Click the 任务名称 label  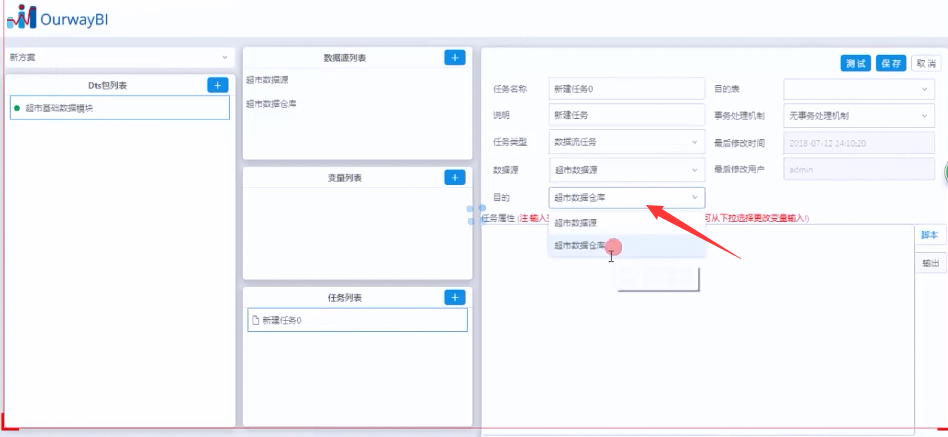pos(510,89)
